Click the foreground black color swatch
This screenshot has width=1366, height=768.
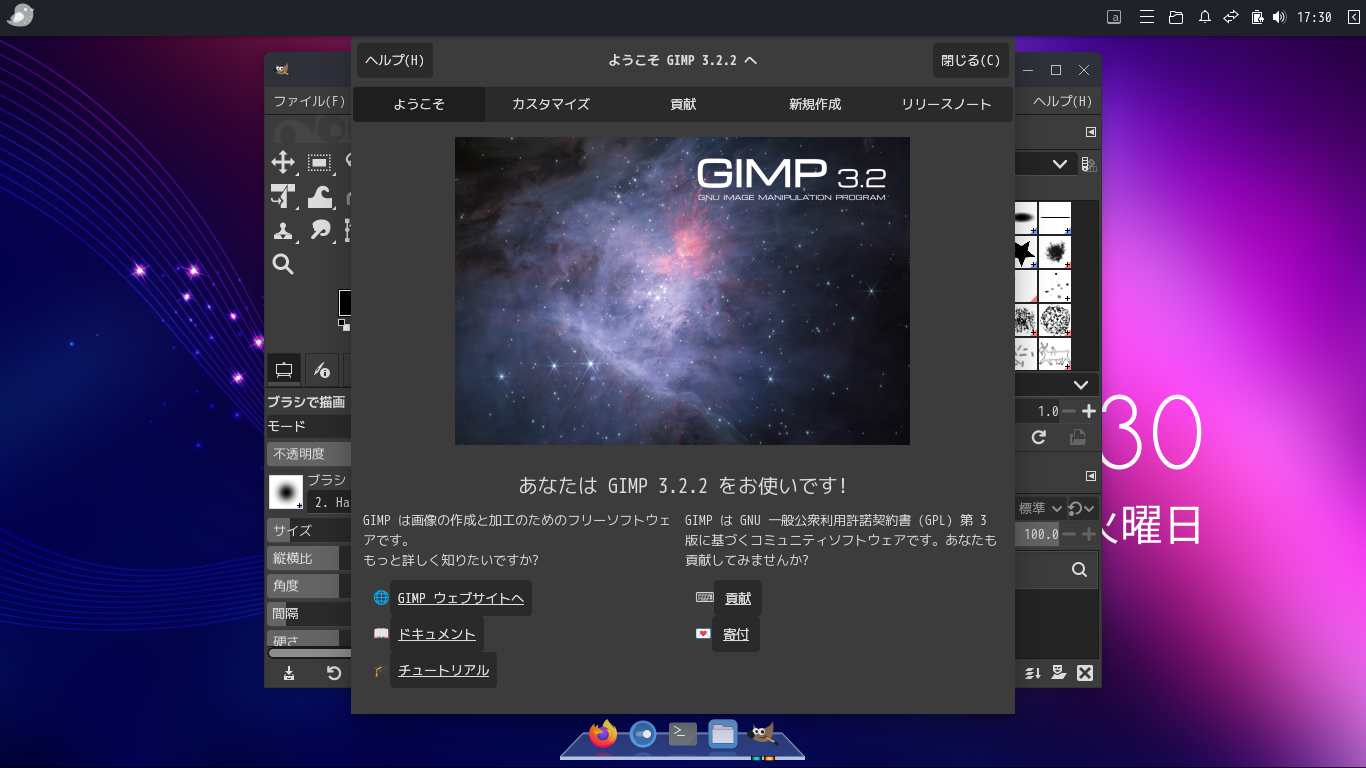[x=345, y=303]
